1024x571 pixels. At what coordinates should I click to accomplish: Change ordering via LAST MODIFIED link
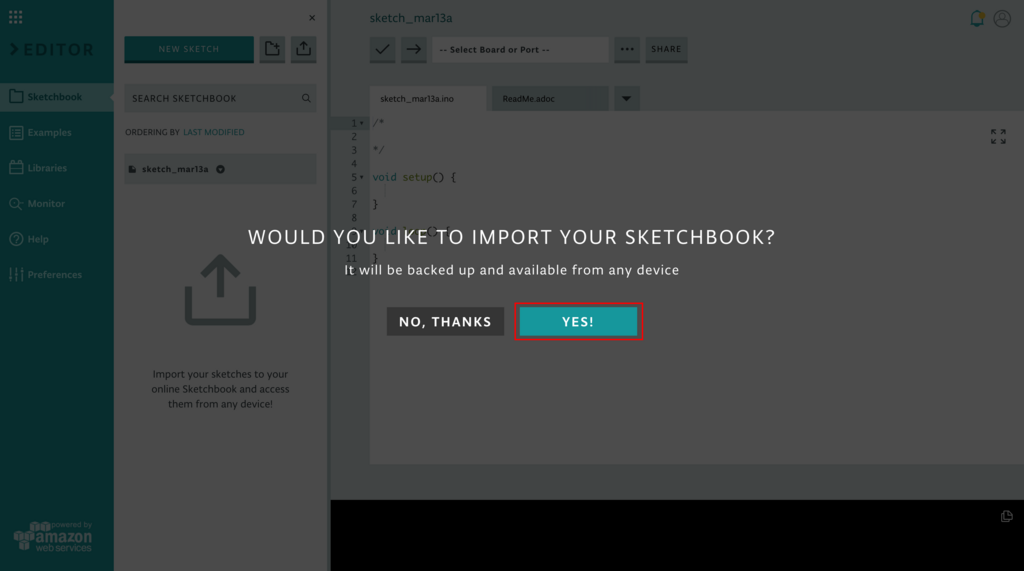point(214,132)
